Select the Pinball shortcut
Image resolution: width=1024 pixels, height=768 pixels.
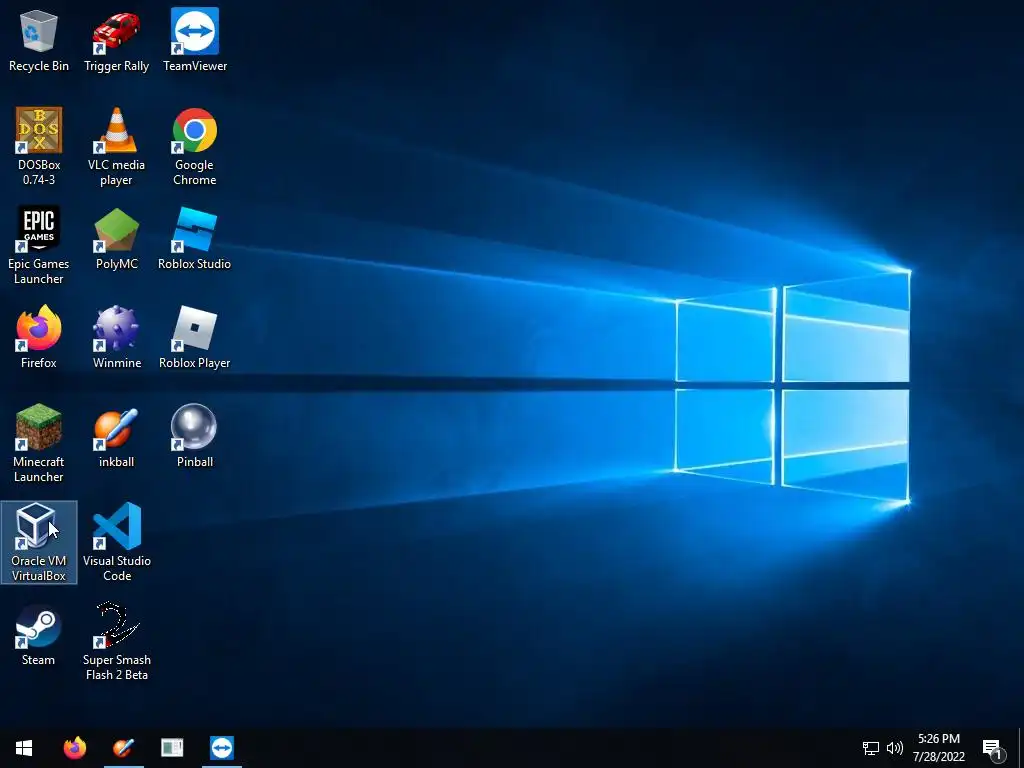195,437
